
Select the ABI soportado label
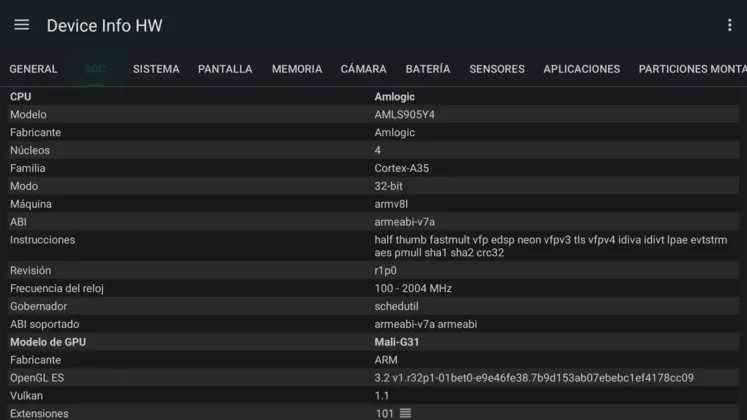click(44, 324)
